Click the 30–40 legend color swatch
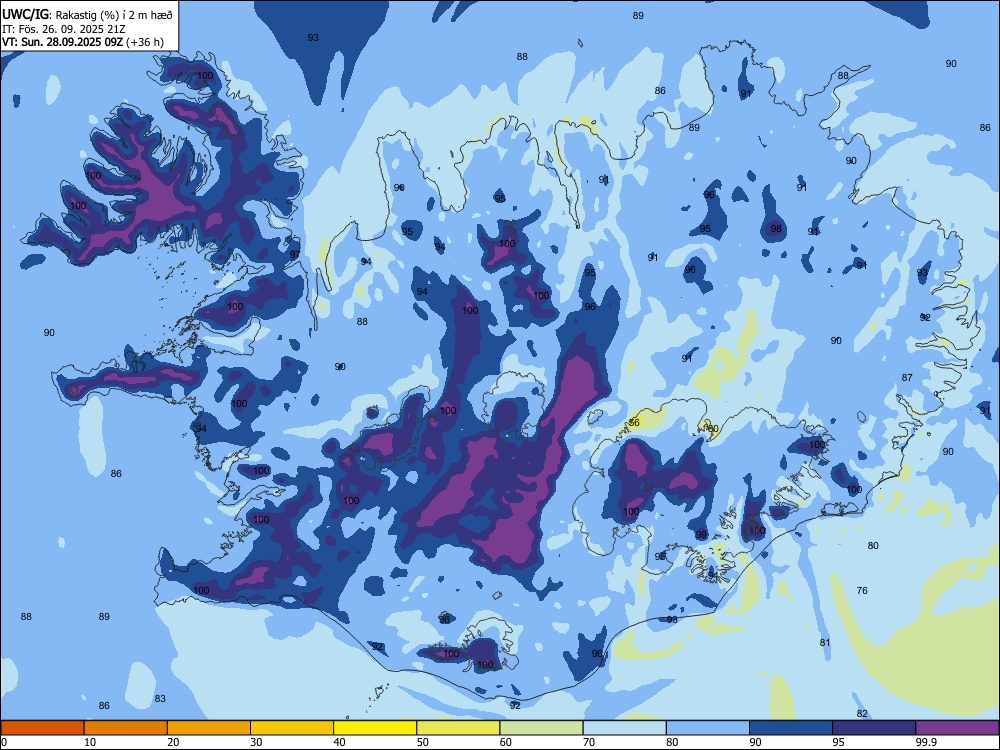Viewport: 1000px width, 750px height. pyautogui.click(x=292, y=728)
